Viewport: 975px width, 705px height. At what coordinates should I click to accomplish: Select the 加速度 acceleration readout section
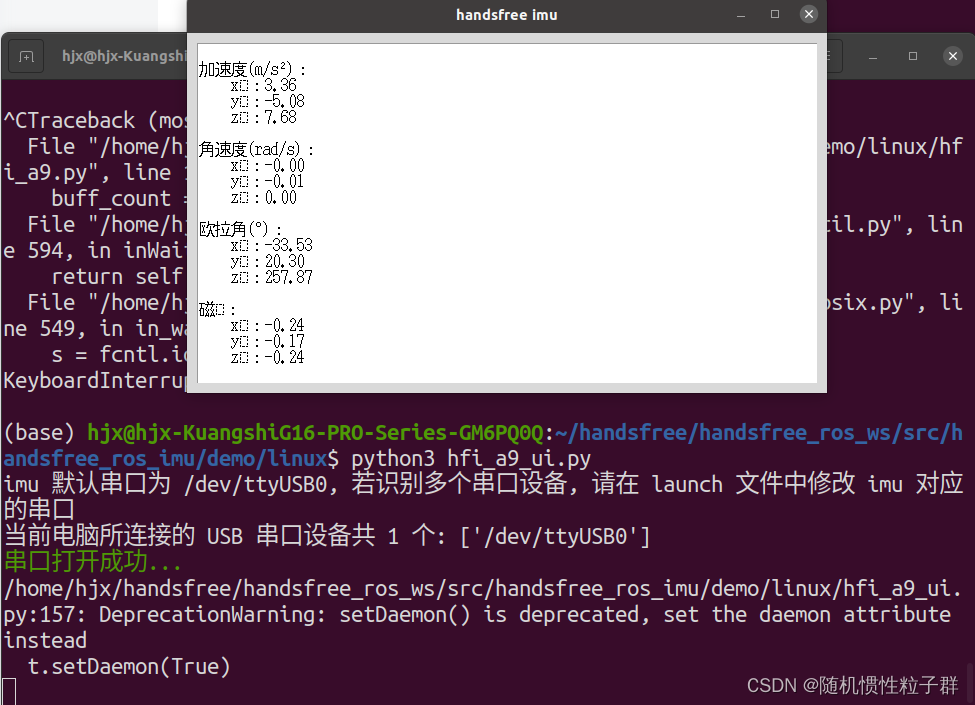point(266,92)
